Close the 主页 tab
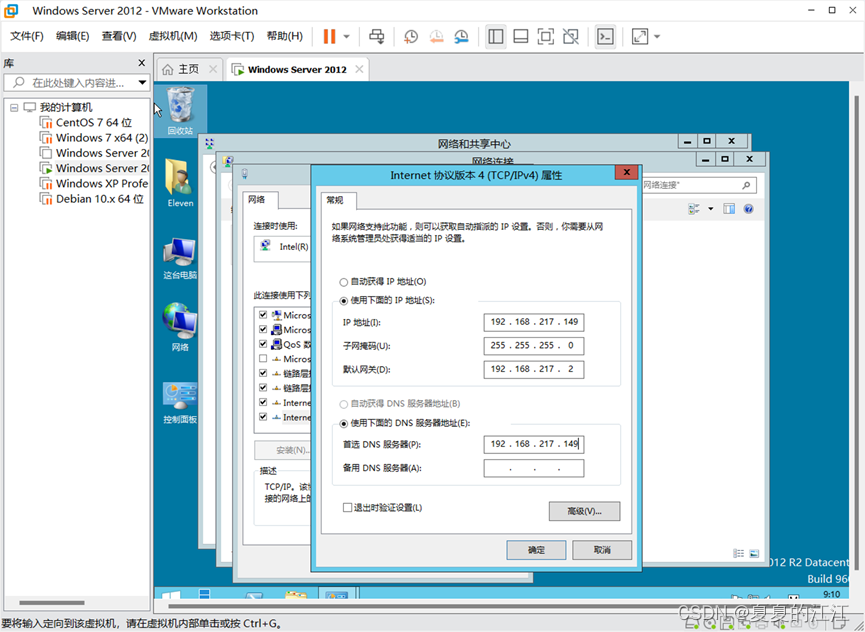The width and height of the screenshot is (865, 632). [213, 69]
